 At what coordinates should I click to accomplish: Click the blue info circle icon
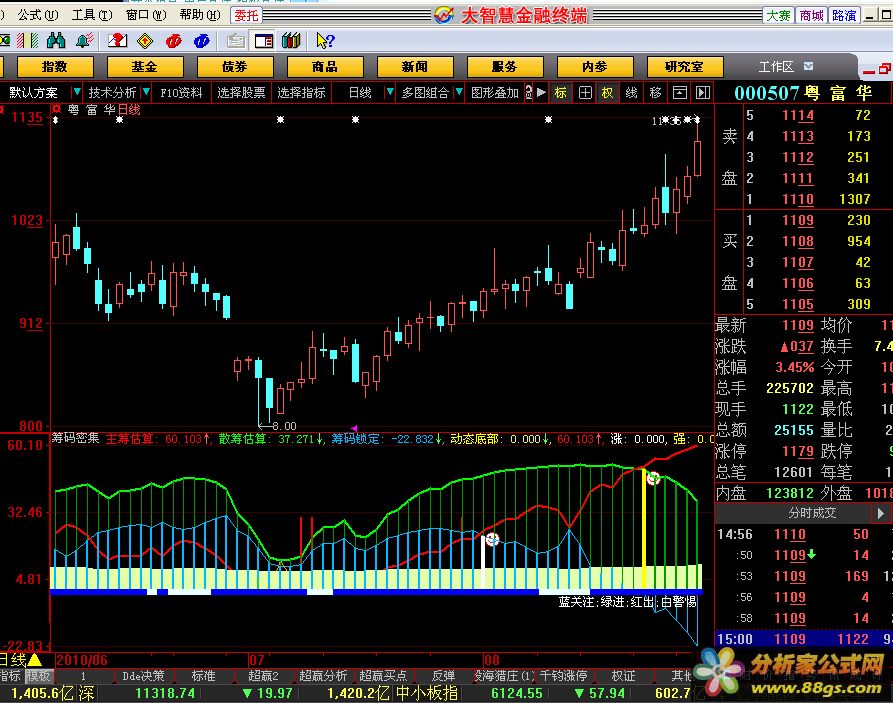pos(202,40)
